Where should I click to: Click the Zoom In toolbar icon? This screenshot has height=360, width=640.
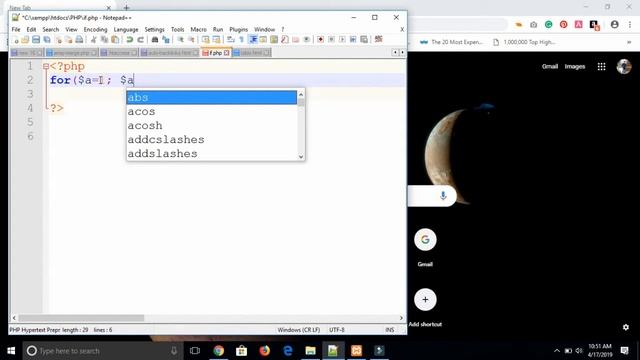[180, 40]
